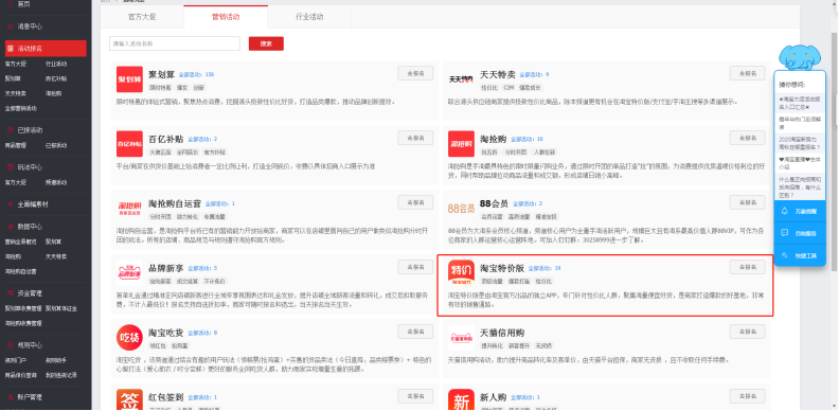Click 去报名 on the 百亿补贴 card

pyautogui.click(x=415, y=138)
